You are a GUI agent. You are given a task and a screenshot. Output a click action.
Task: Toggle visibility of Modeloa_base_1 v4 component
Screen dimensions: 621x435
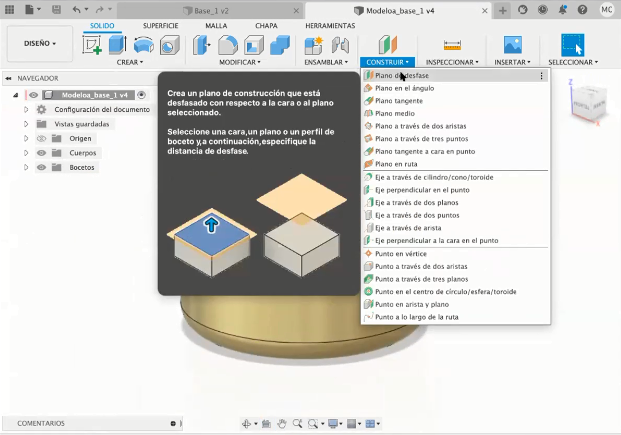coord(34,95)
